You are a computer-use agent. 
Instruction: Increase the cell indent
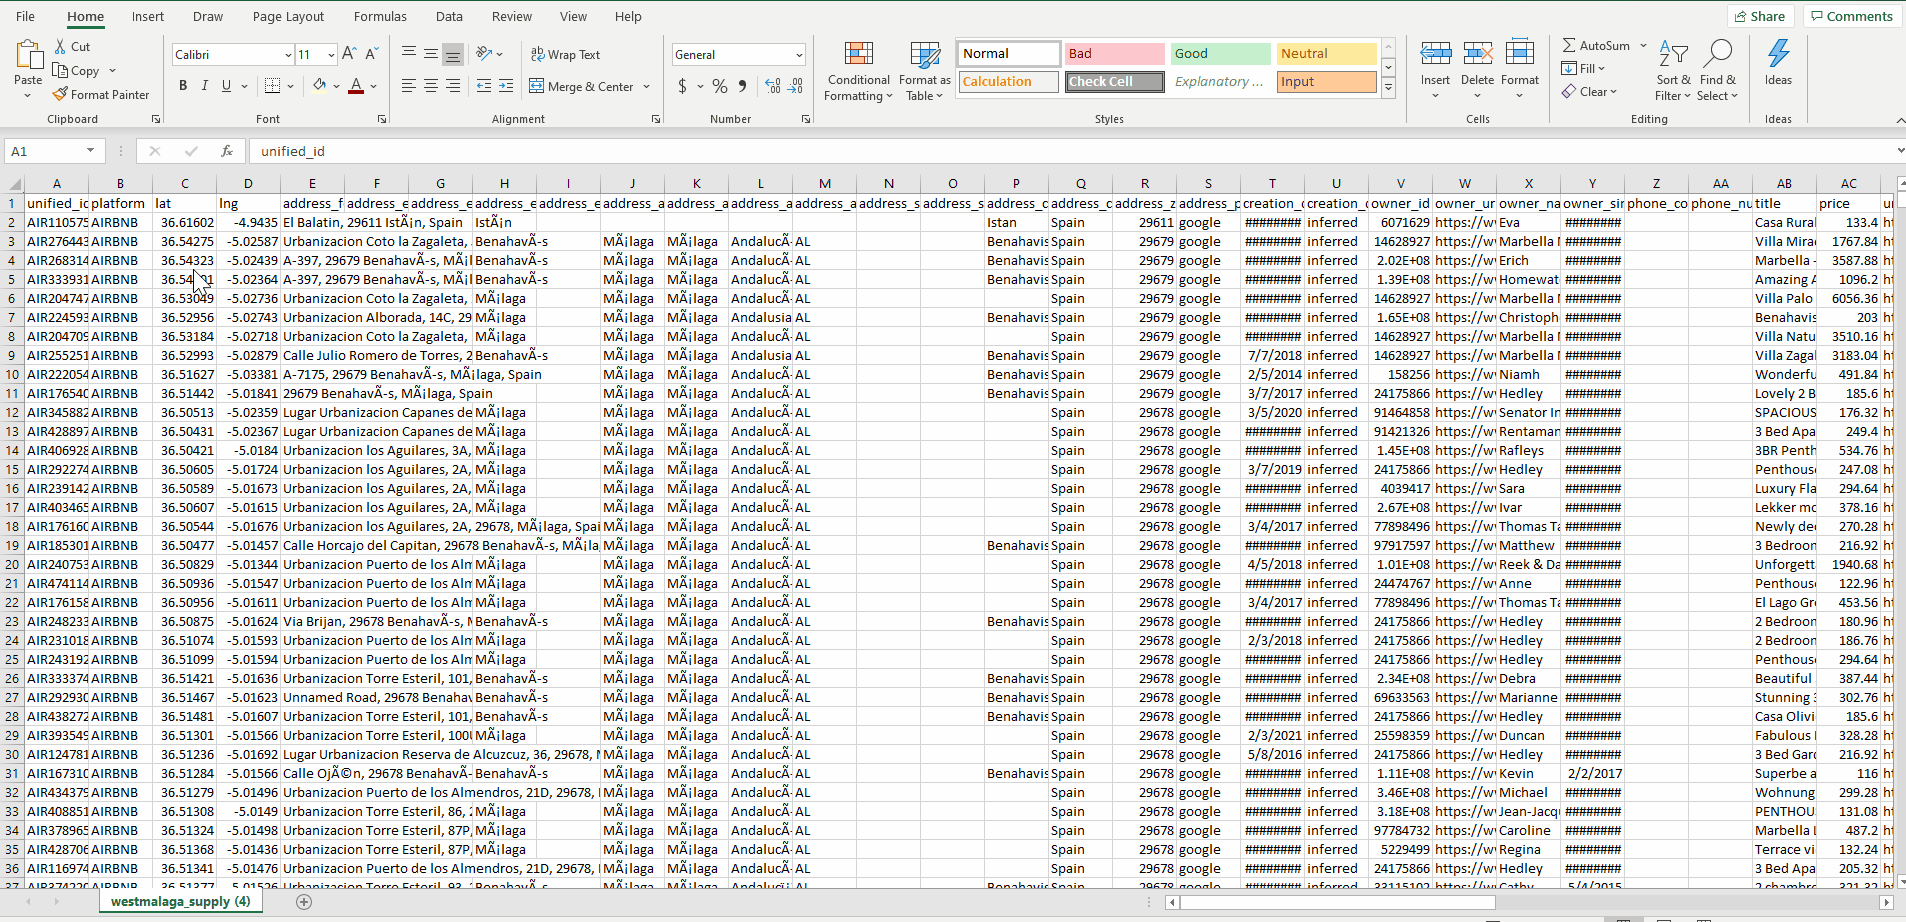click(506, 86)
